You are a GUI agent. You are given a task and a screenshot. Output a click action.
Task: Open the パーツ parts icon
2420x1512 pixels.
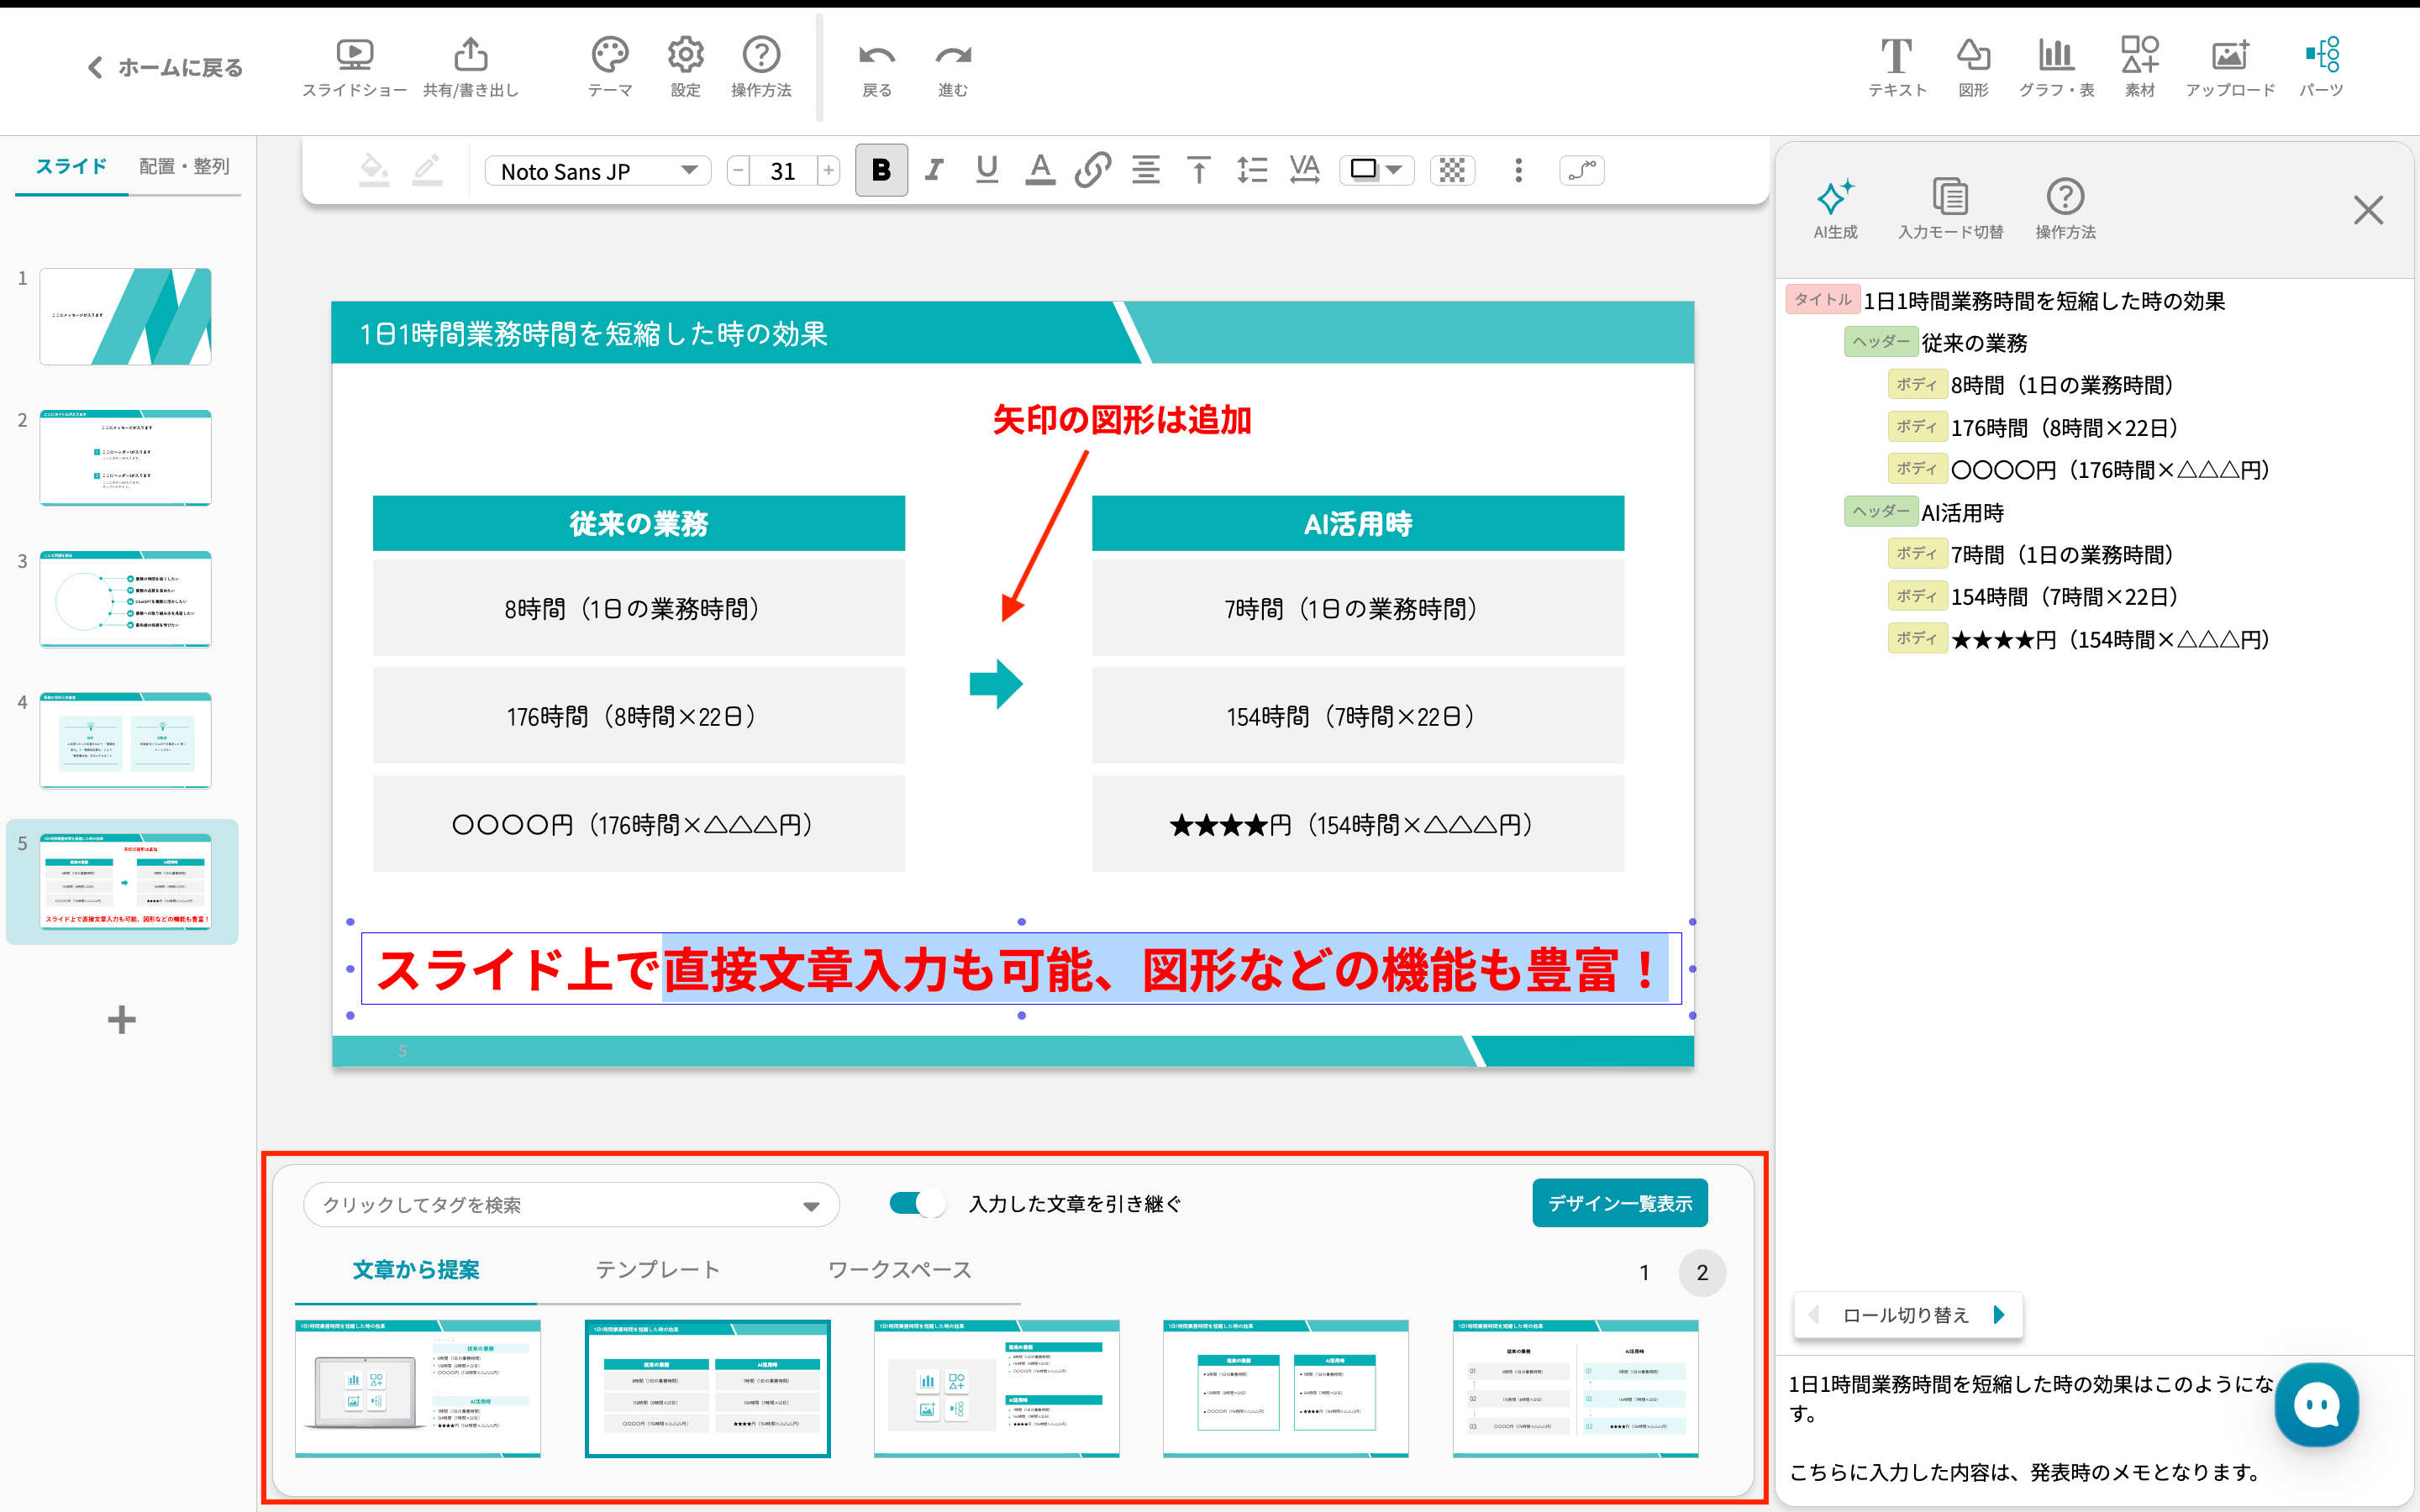click(x=2321, y=55)
